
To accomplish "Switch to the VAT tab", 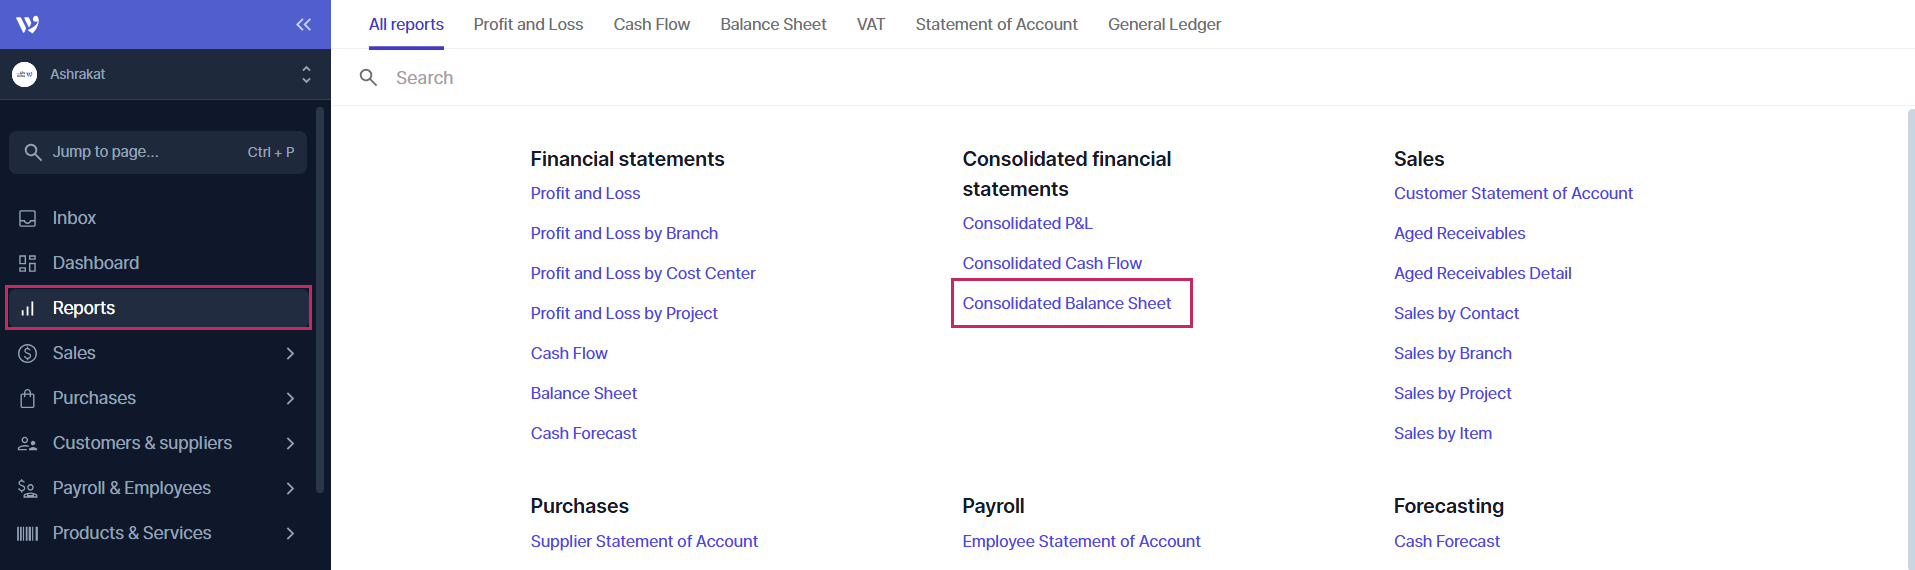I will point(870,24).
